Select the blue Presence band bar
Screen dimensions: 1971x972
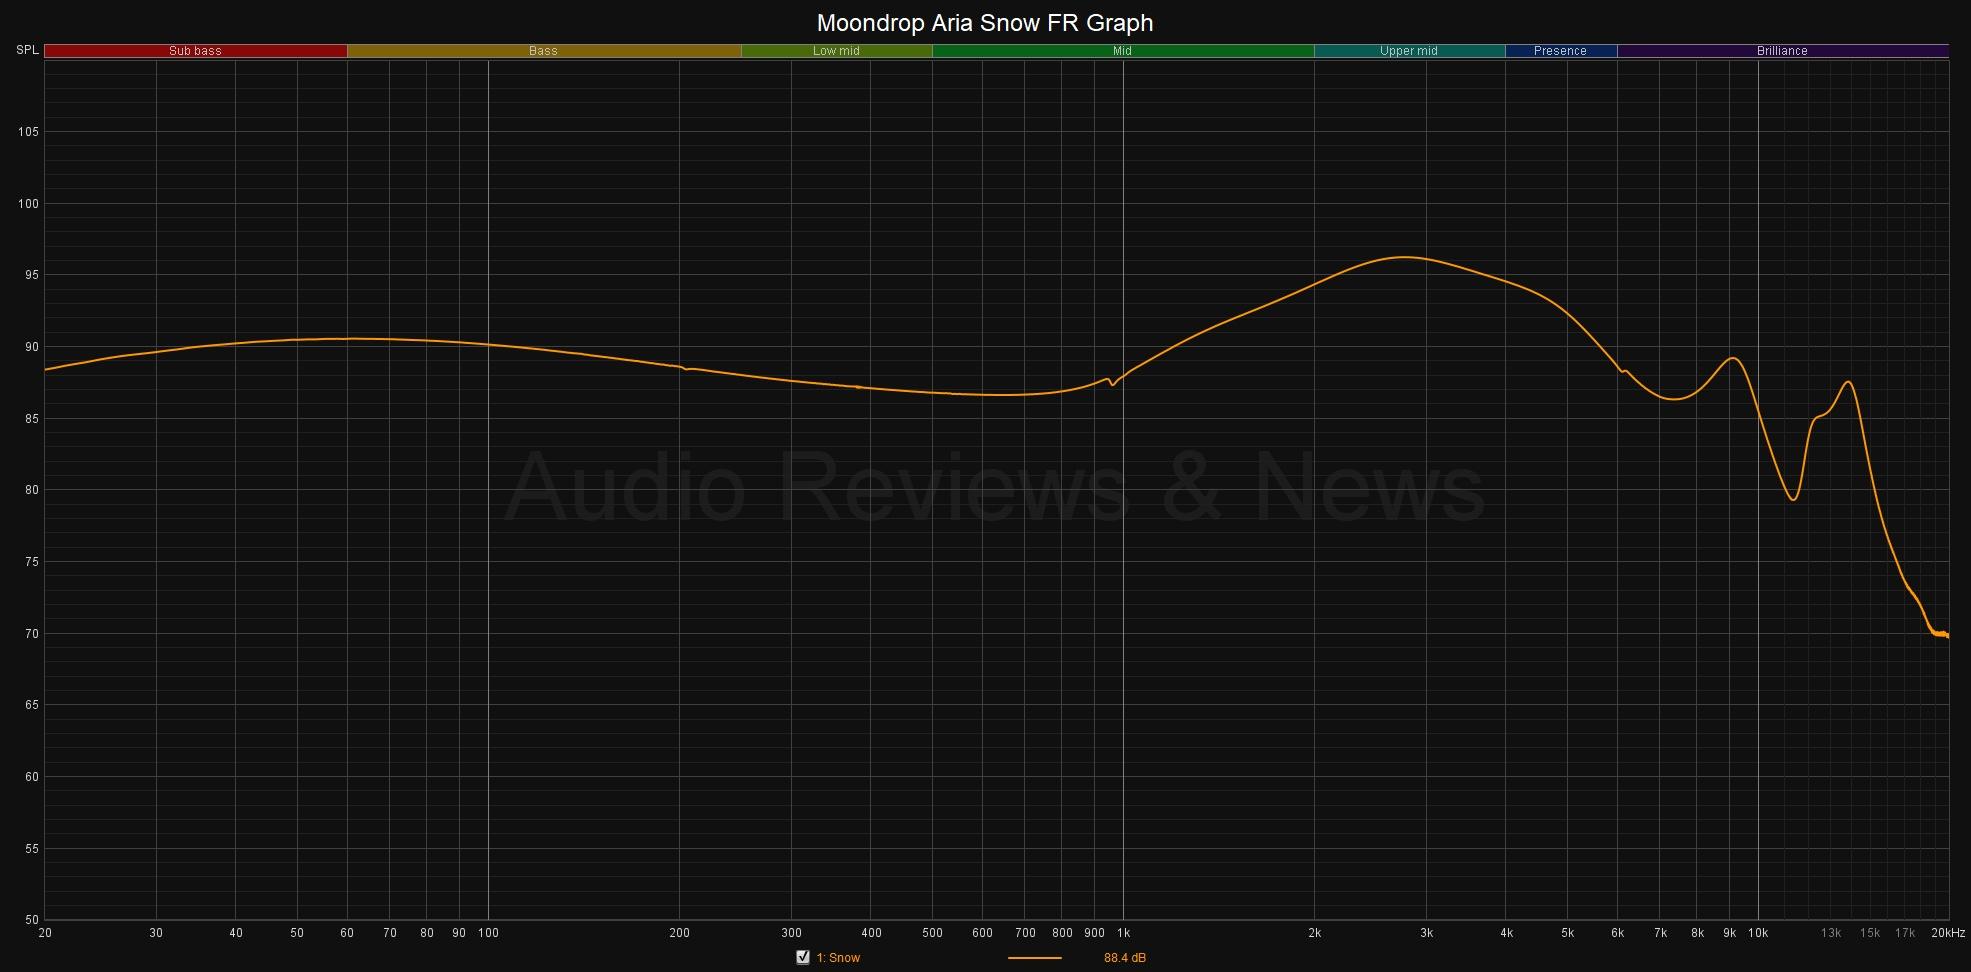click(x=1560, y=51)
